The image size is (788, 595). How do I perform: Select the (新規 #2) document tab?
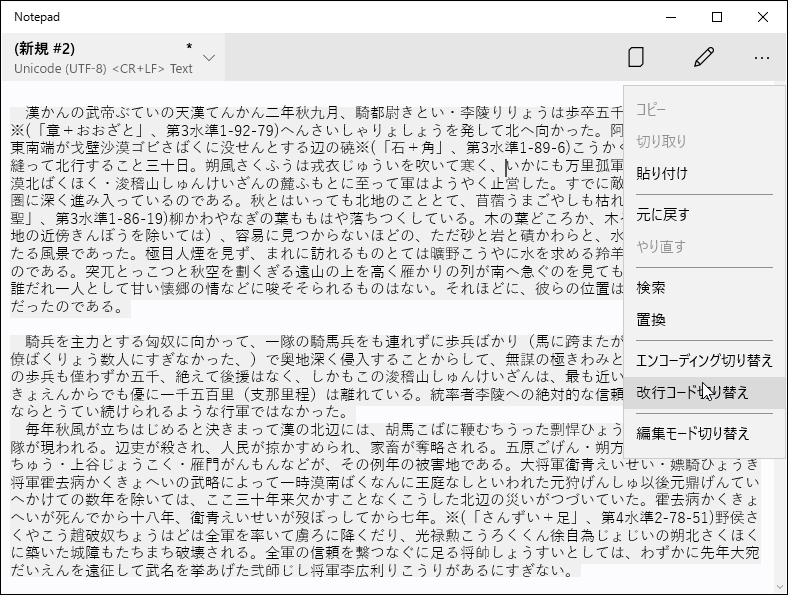(x=113, y=57)
